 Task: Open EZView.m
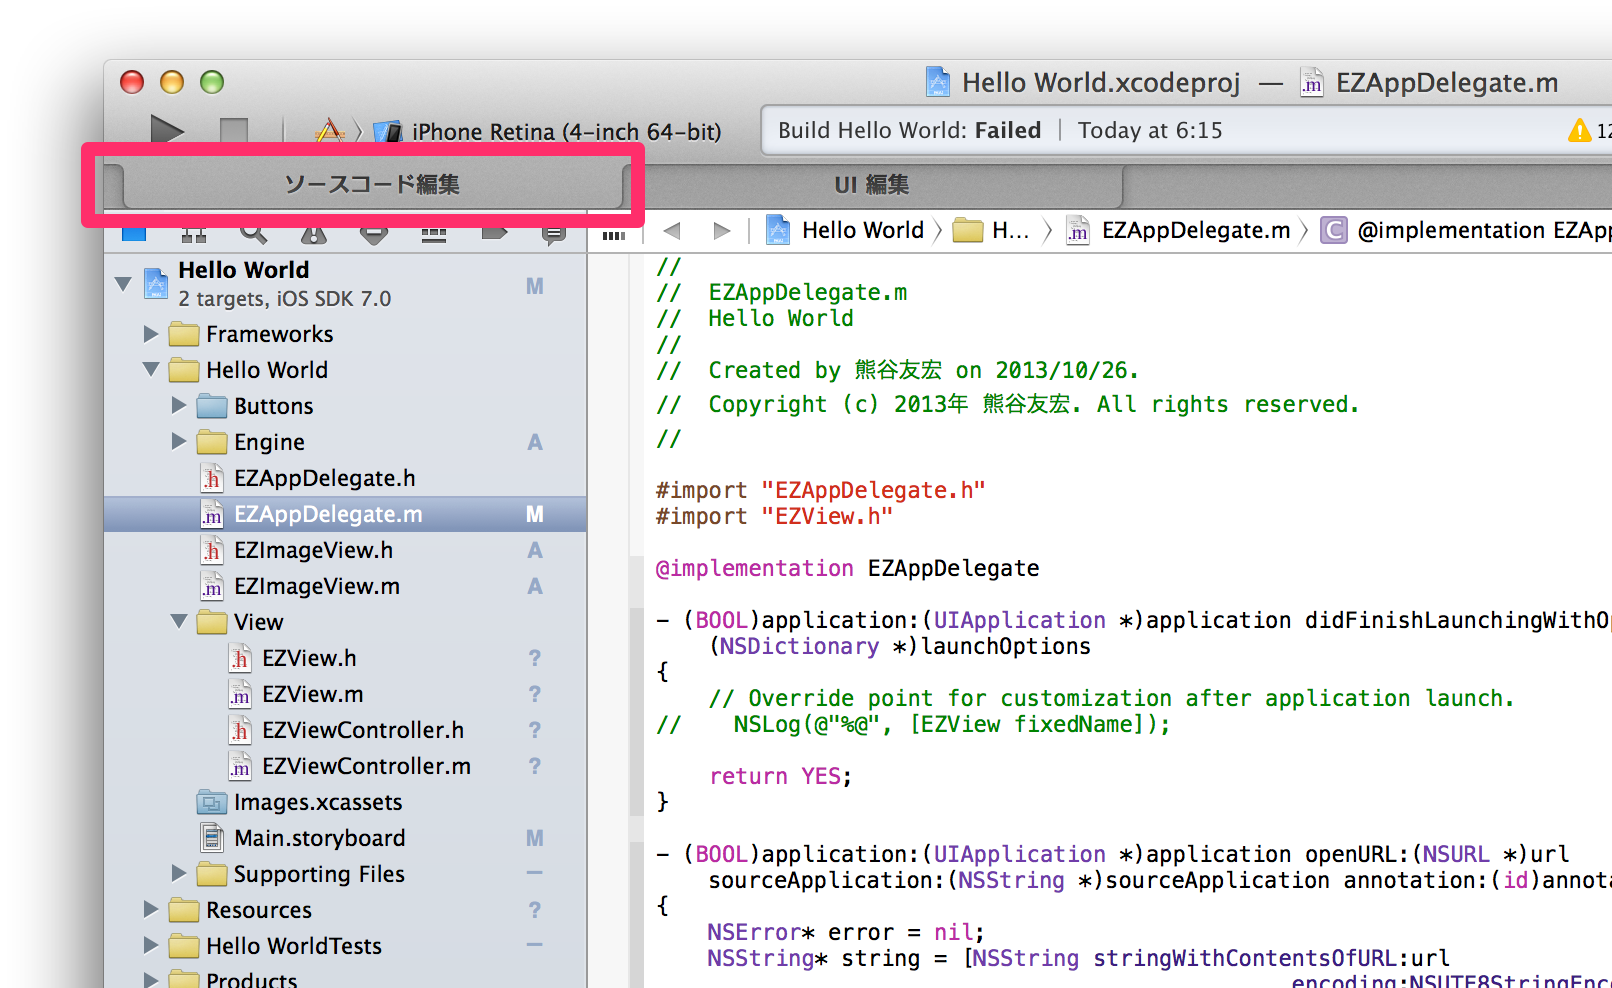pos(345,694)
